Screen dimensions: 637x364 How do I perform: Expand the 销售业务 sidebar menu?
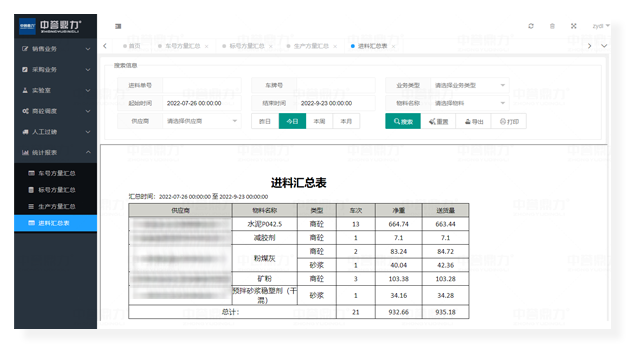tap(56, 49)
